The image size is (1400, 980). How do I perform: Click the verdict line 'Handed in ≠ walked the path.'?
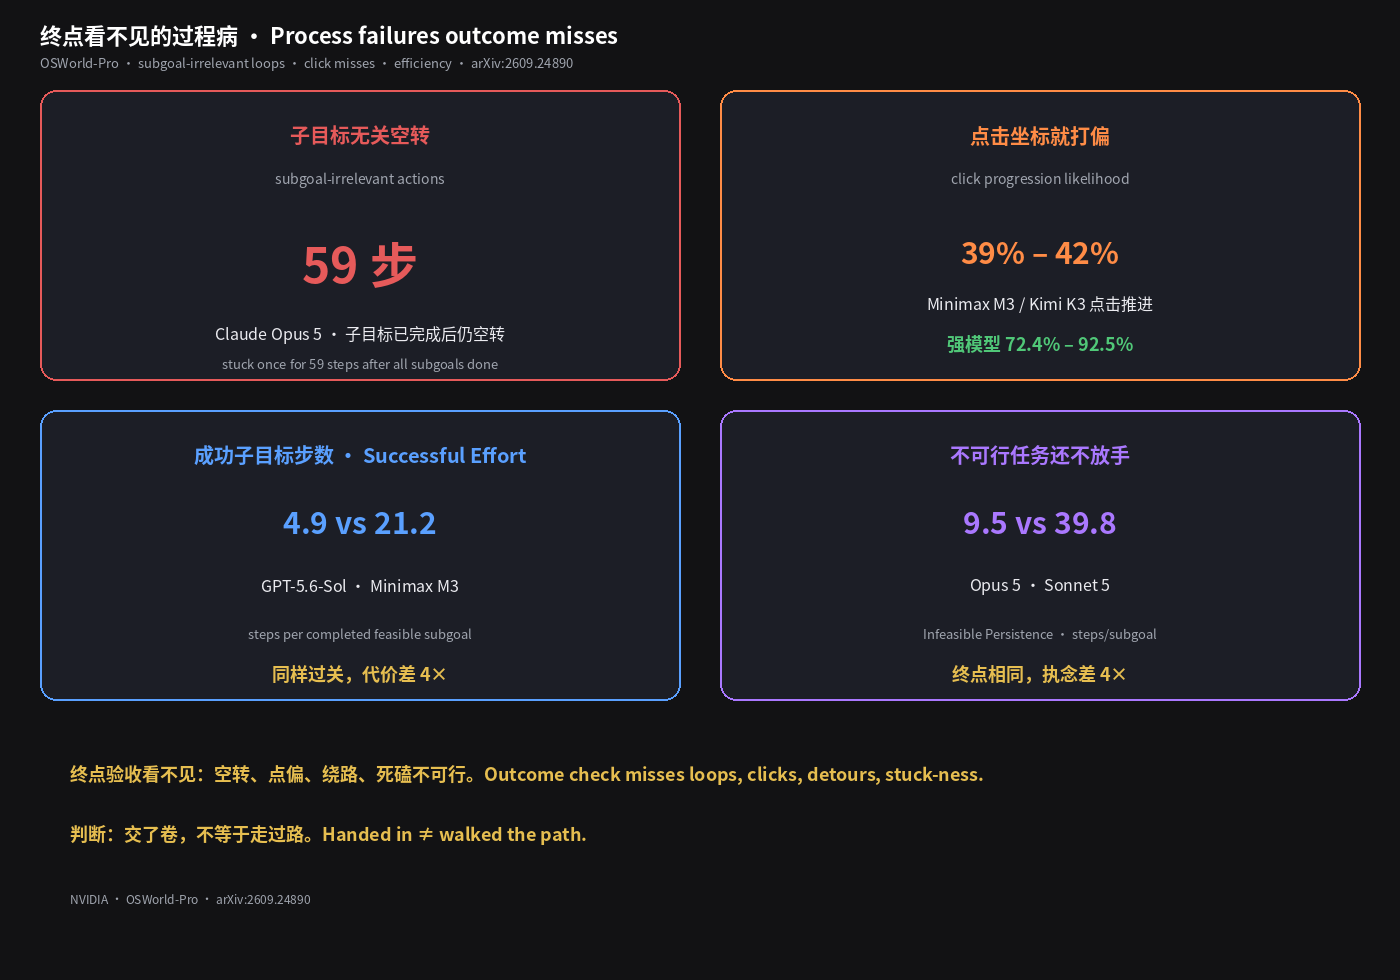click(x=454, y=834)
